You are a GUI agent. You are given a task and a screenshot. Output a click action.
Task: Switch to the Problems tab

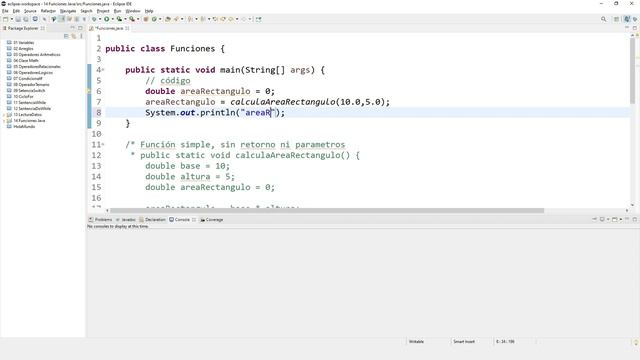point(100,220)
